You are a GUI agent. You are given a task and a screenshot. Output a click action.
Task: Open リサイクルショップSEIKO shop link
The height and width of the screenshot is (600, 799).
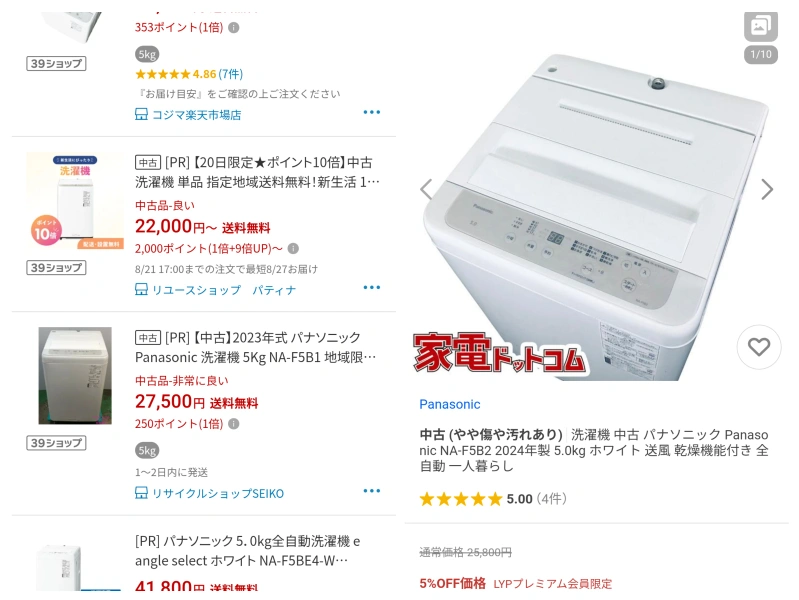(x=209, y=493)
